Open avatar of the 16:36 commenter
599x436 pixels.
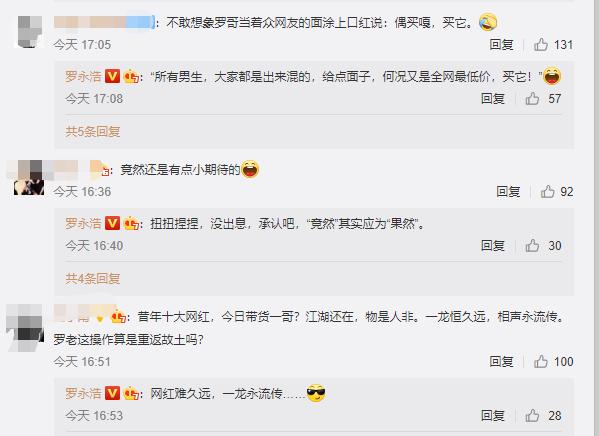pyautogui.click(x=29, y=177)
